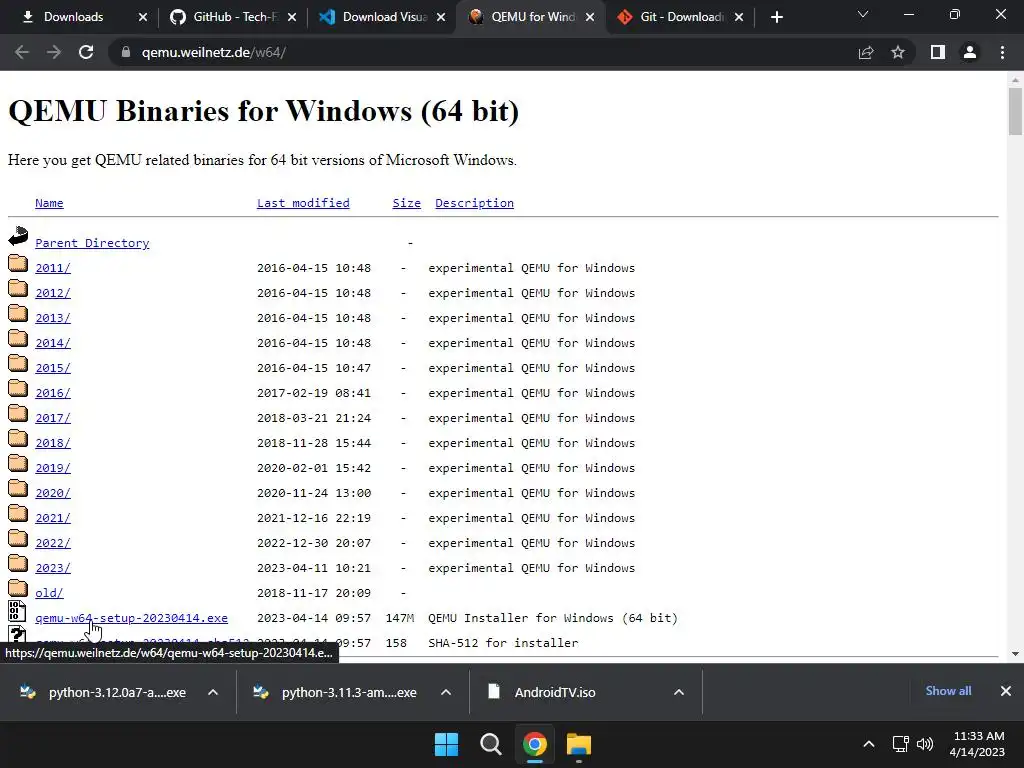Download qemu-w64-setup-20230414.exe
The height and width of the screenshot is (768, 1024).
pos(131,618)
